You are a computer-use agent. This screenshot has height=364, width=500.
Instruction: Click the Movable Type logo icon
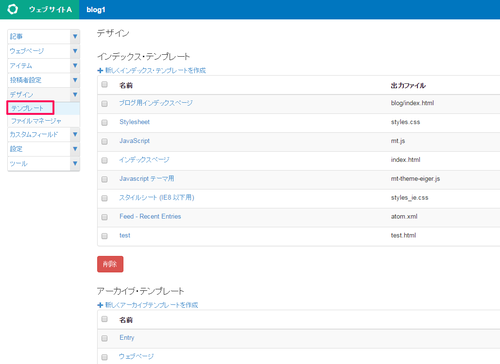coord(13,9)
